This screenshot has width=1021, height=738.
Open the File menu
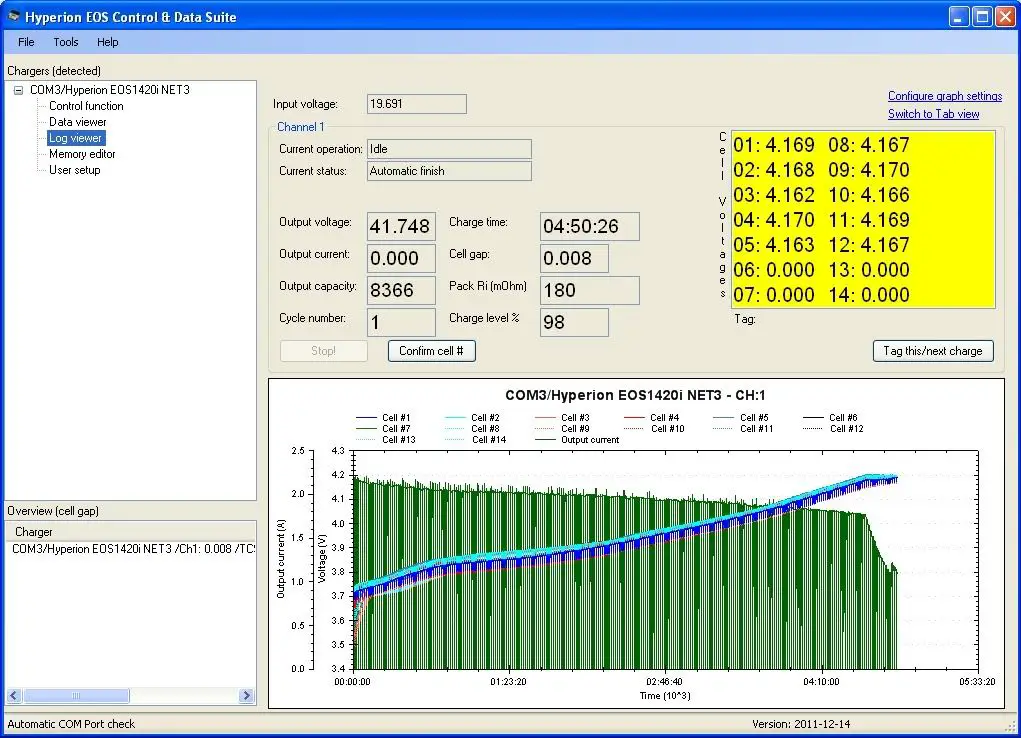tap(26, 42)
